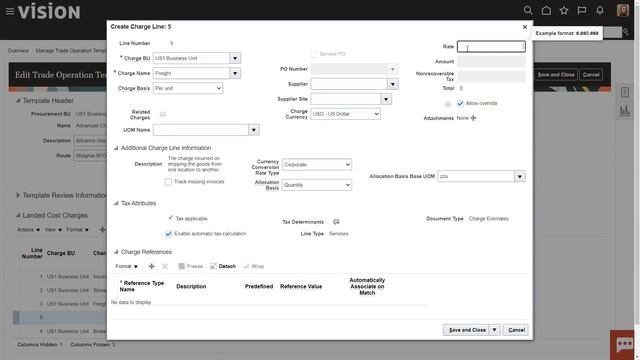The image size is (640, 360).
Task: Add a charge reference row
Action: [x=151, y=266]
